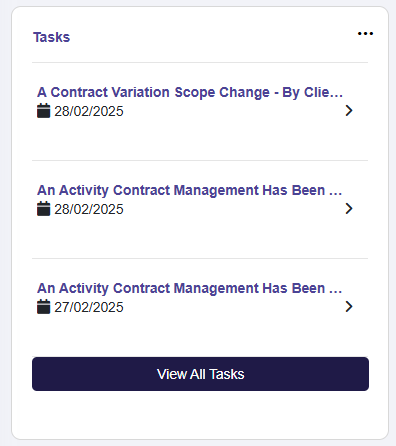Open last An Activity Contract Management task link
Image resolution: width=396 pixels, height=446 pixels.
point(189,288)
